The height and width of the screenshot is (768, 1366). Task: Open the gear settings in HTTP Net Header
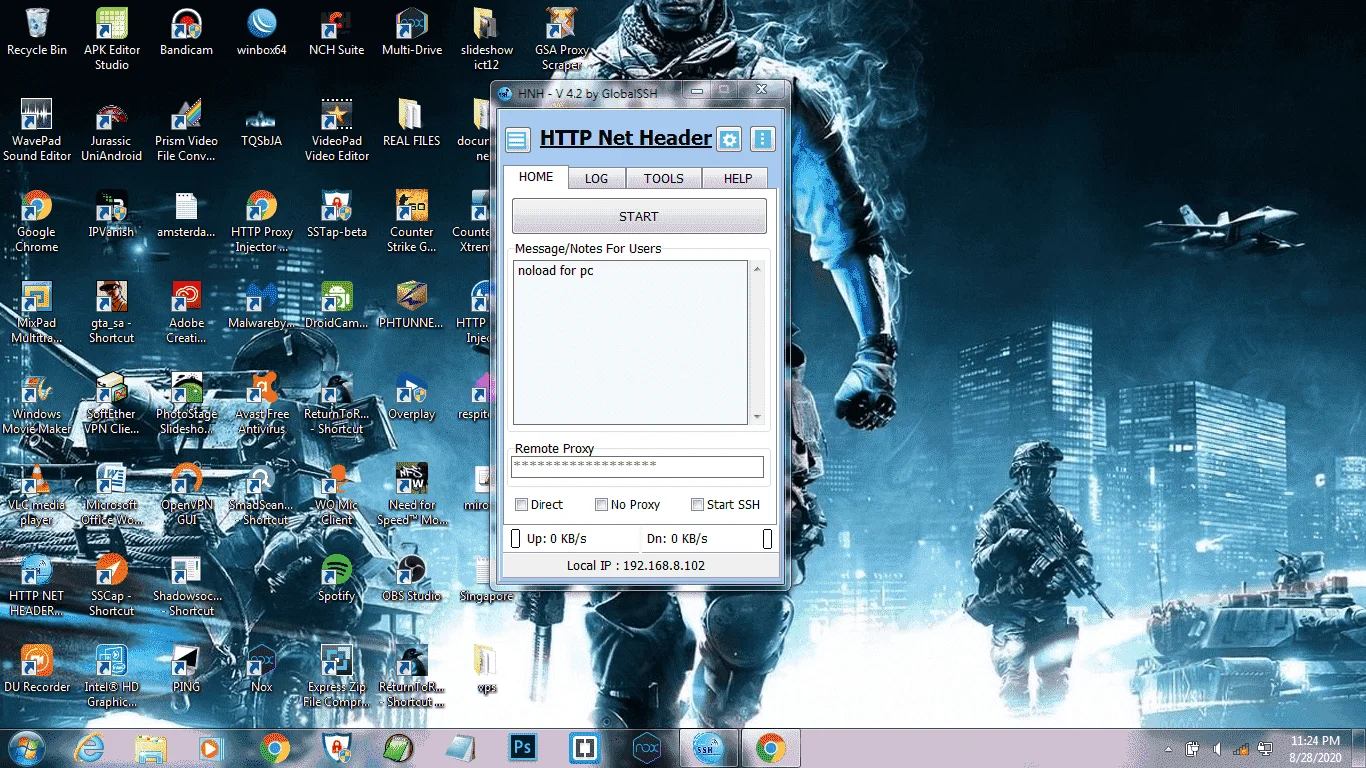point(730,139)
